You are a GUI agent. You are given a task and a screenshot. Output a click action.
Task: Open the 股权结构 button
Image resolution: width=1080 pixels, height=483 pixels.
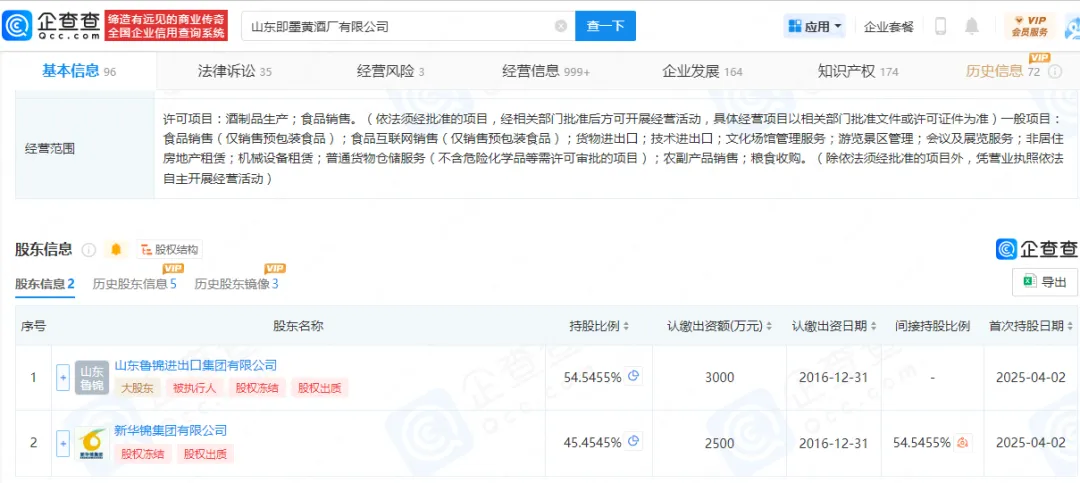coord(169,249)
